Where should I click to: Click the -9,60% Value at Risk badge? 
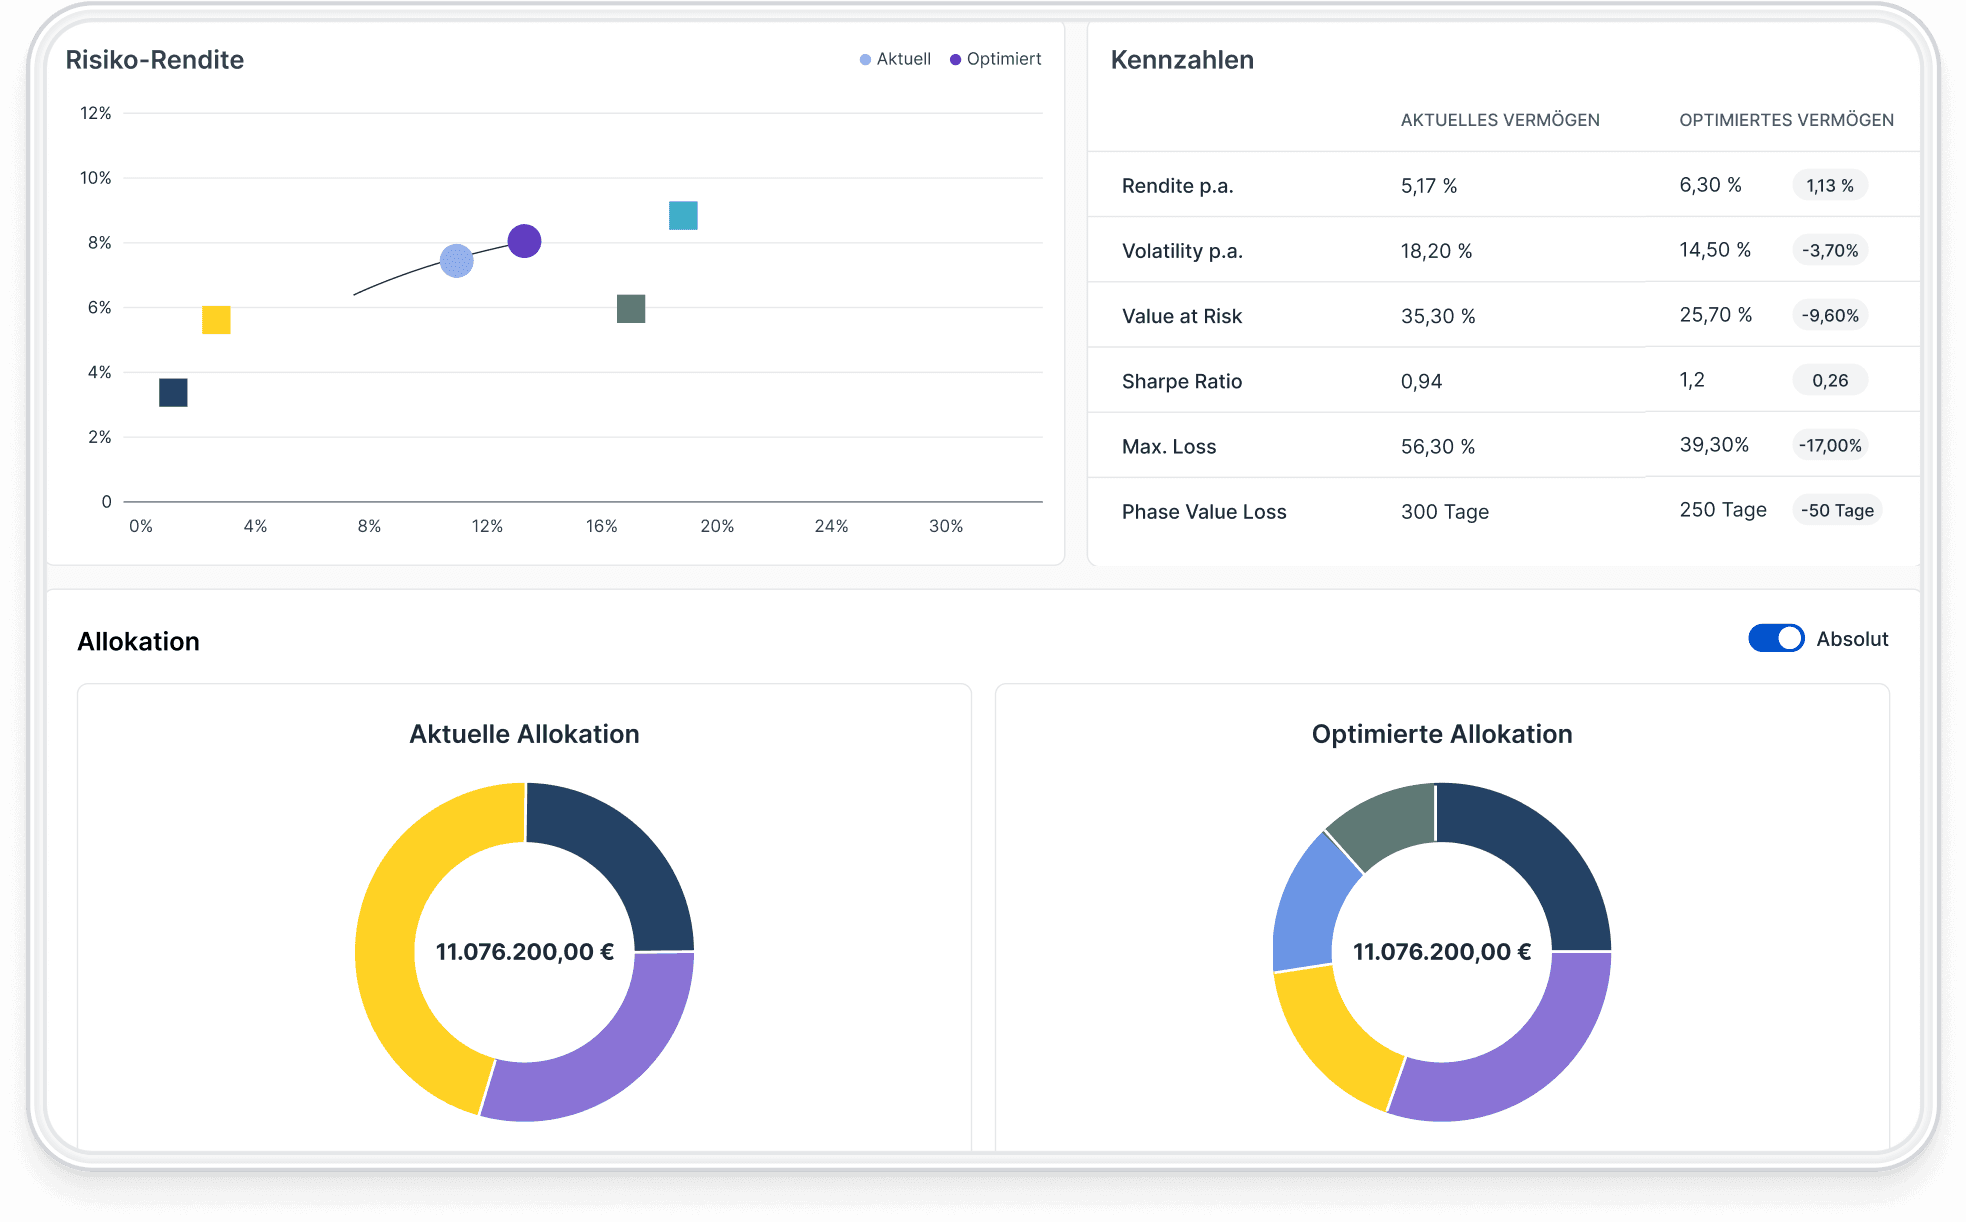[x=1830, y=315]
